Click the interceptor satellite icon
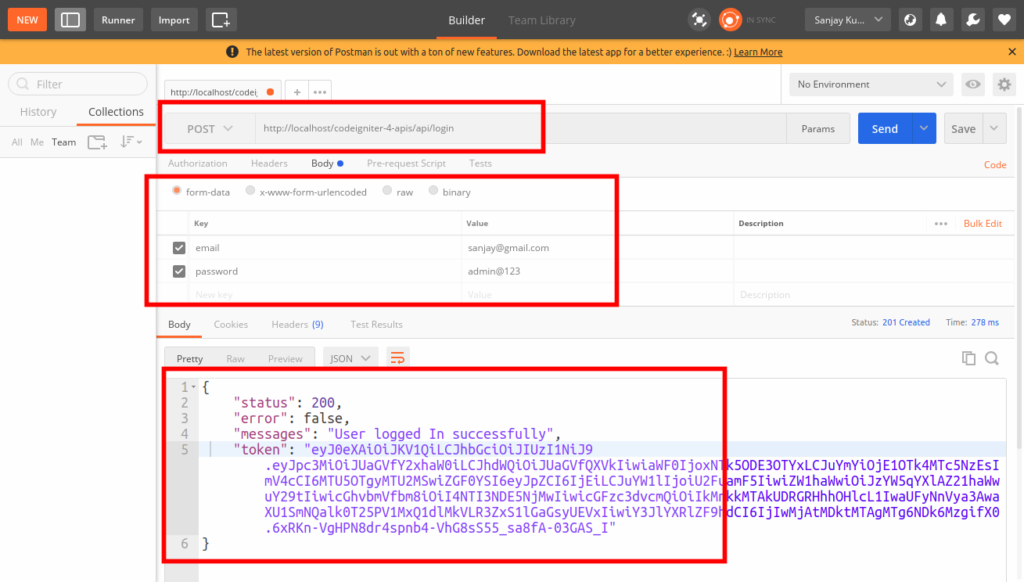 coord(699,20)
